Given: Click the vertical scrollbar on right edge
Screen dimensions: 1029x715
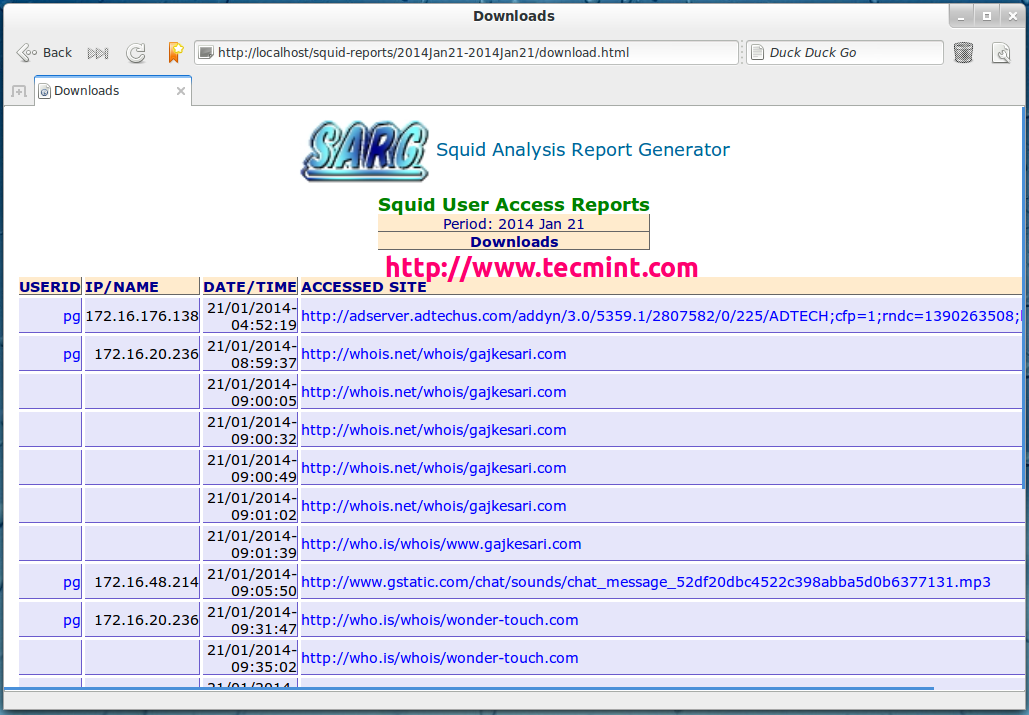Looking at the screenshot, I should click(x=1024, y=297).
